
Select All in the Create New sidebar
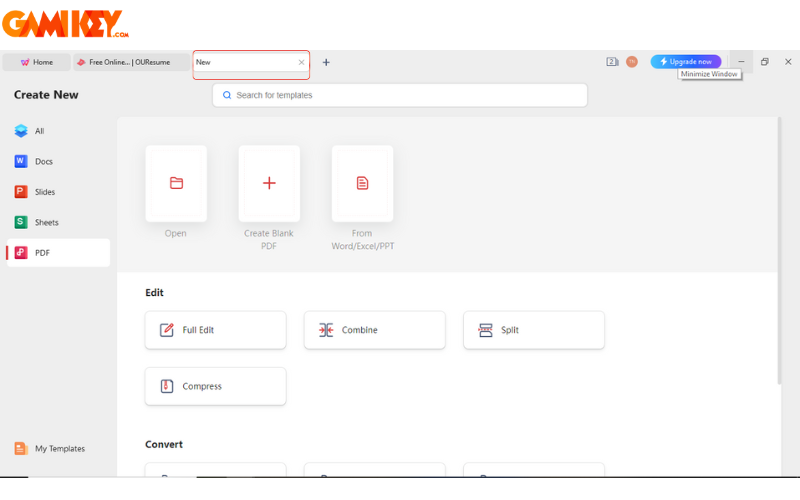40,131
